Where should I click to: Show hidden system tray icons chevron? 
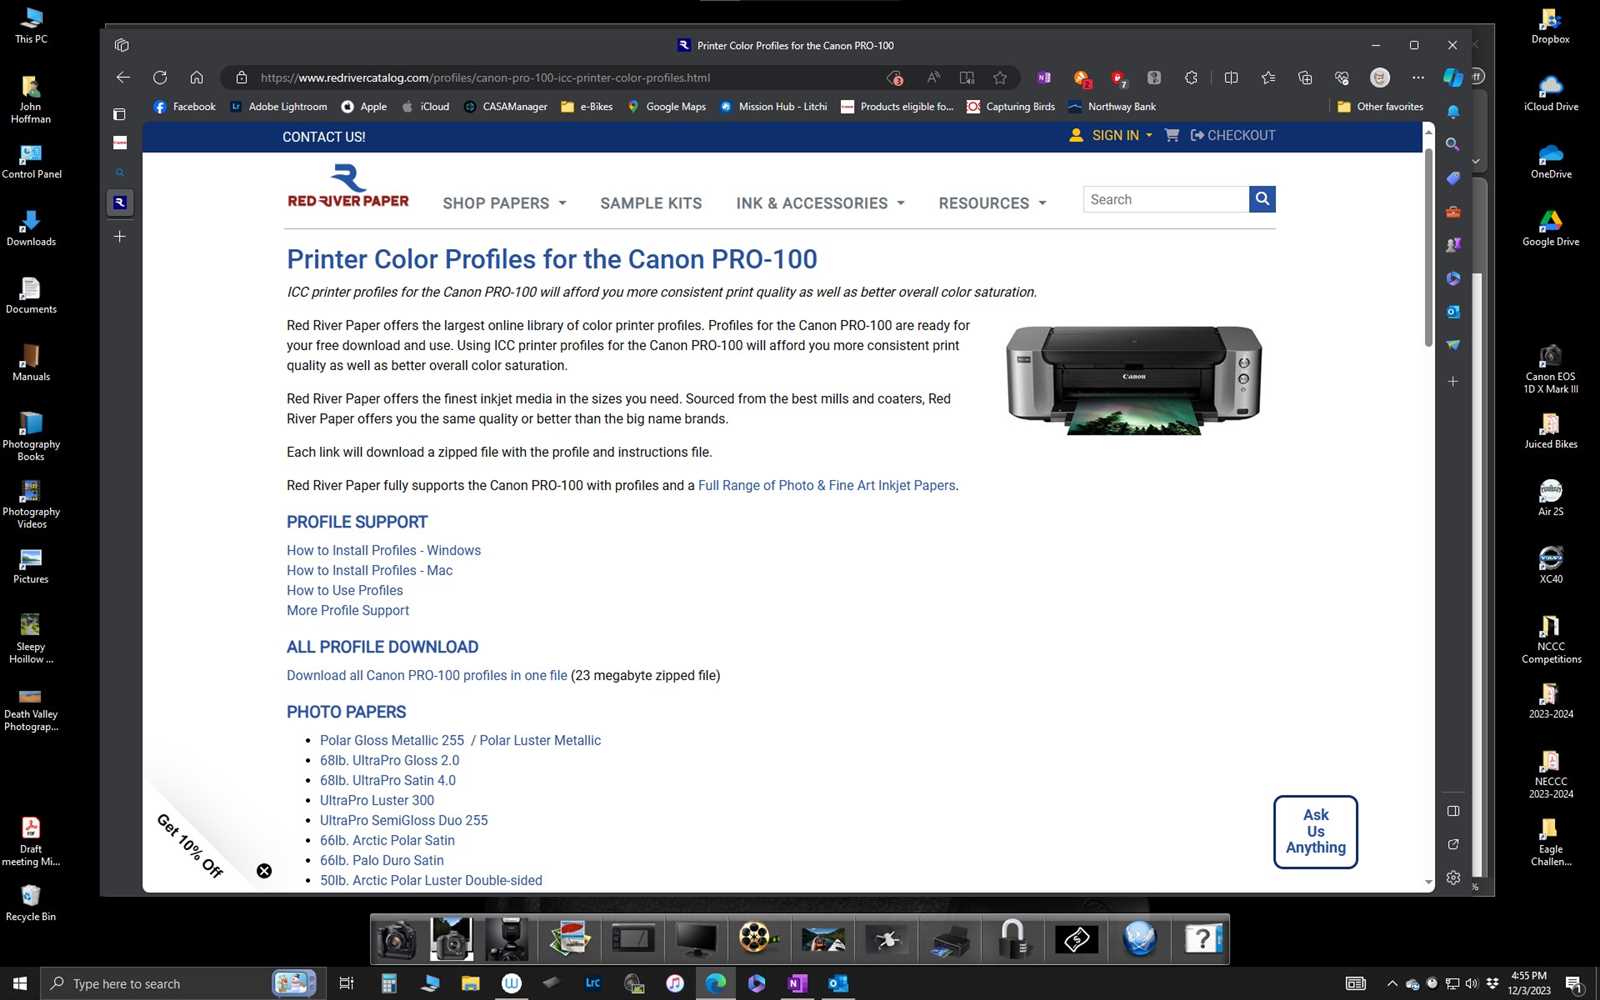[x=1392, y=983]
